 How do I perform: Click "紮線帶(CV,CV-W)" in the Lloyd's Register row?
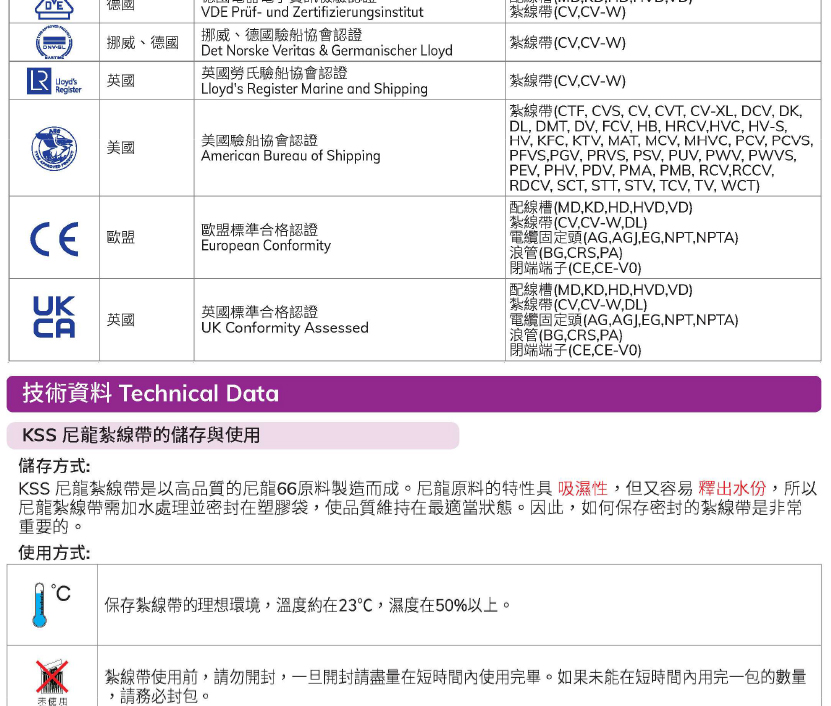coord(568,81)
